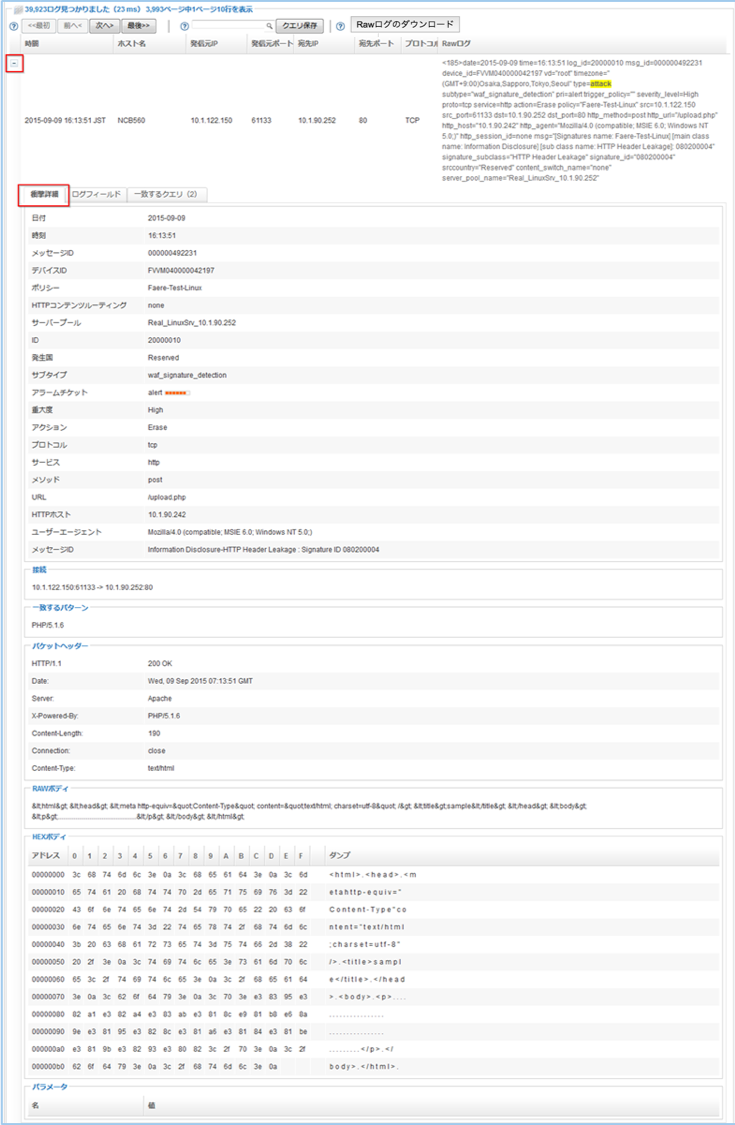
Task: Select the TCP protocol cell
Action: (412, 121)
